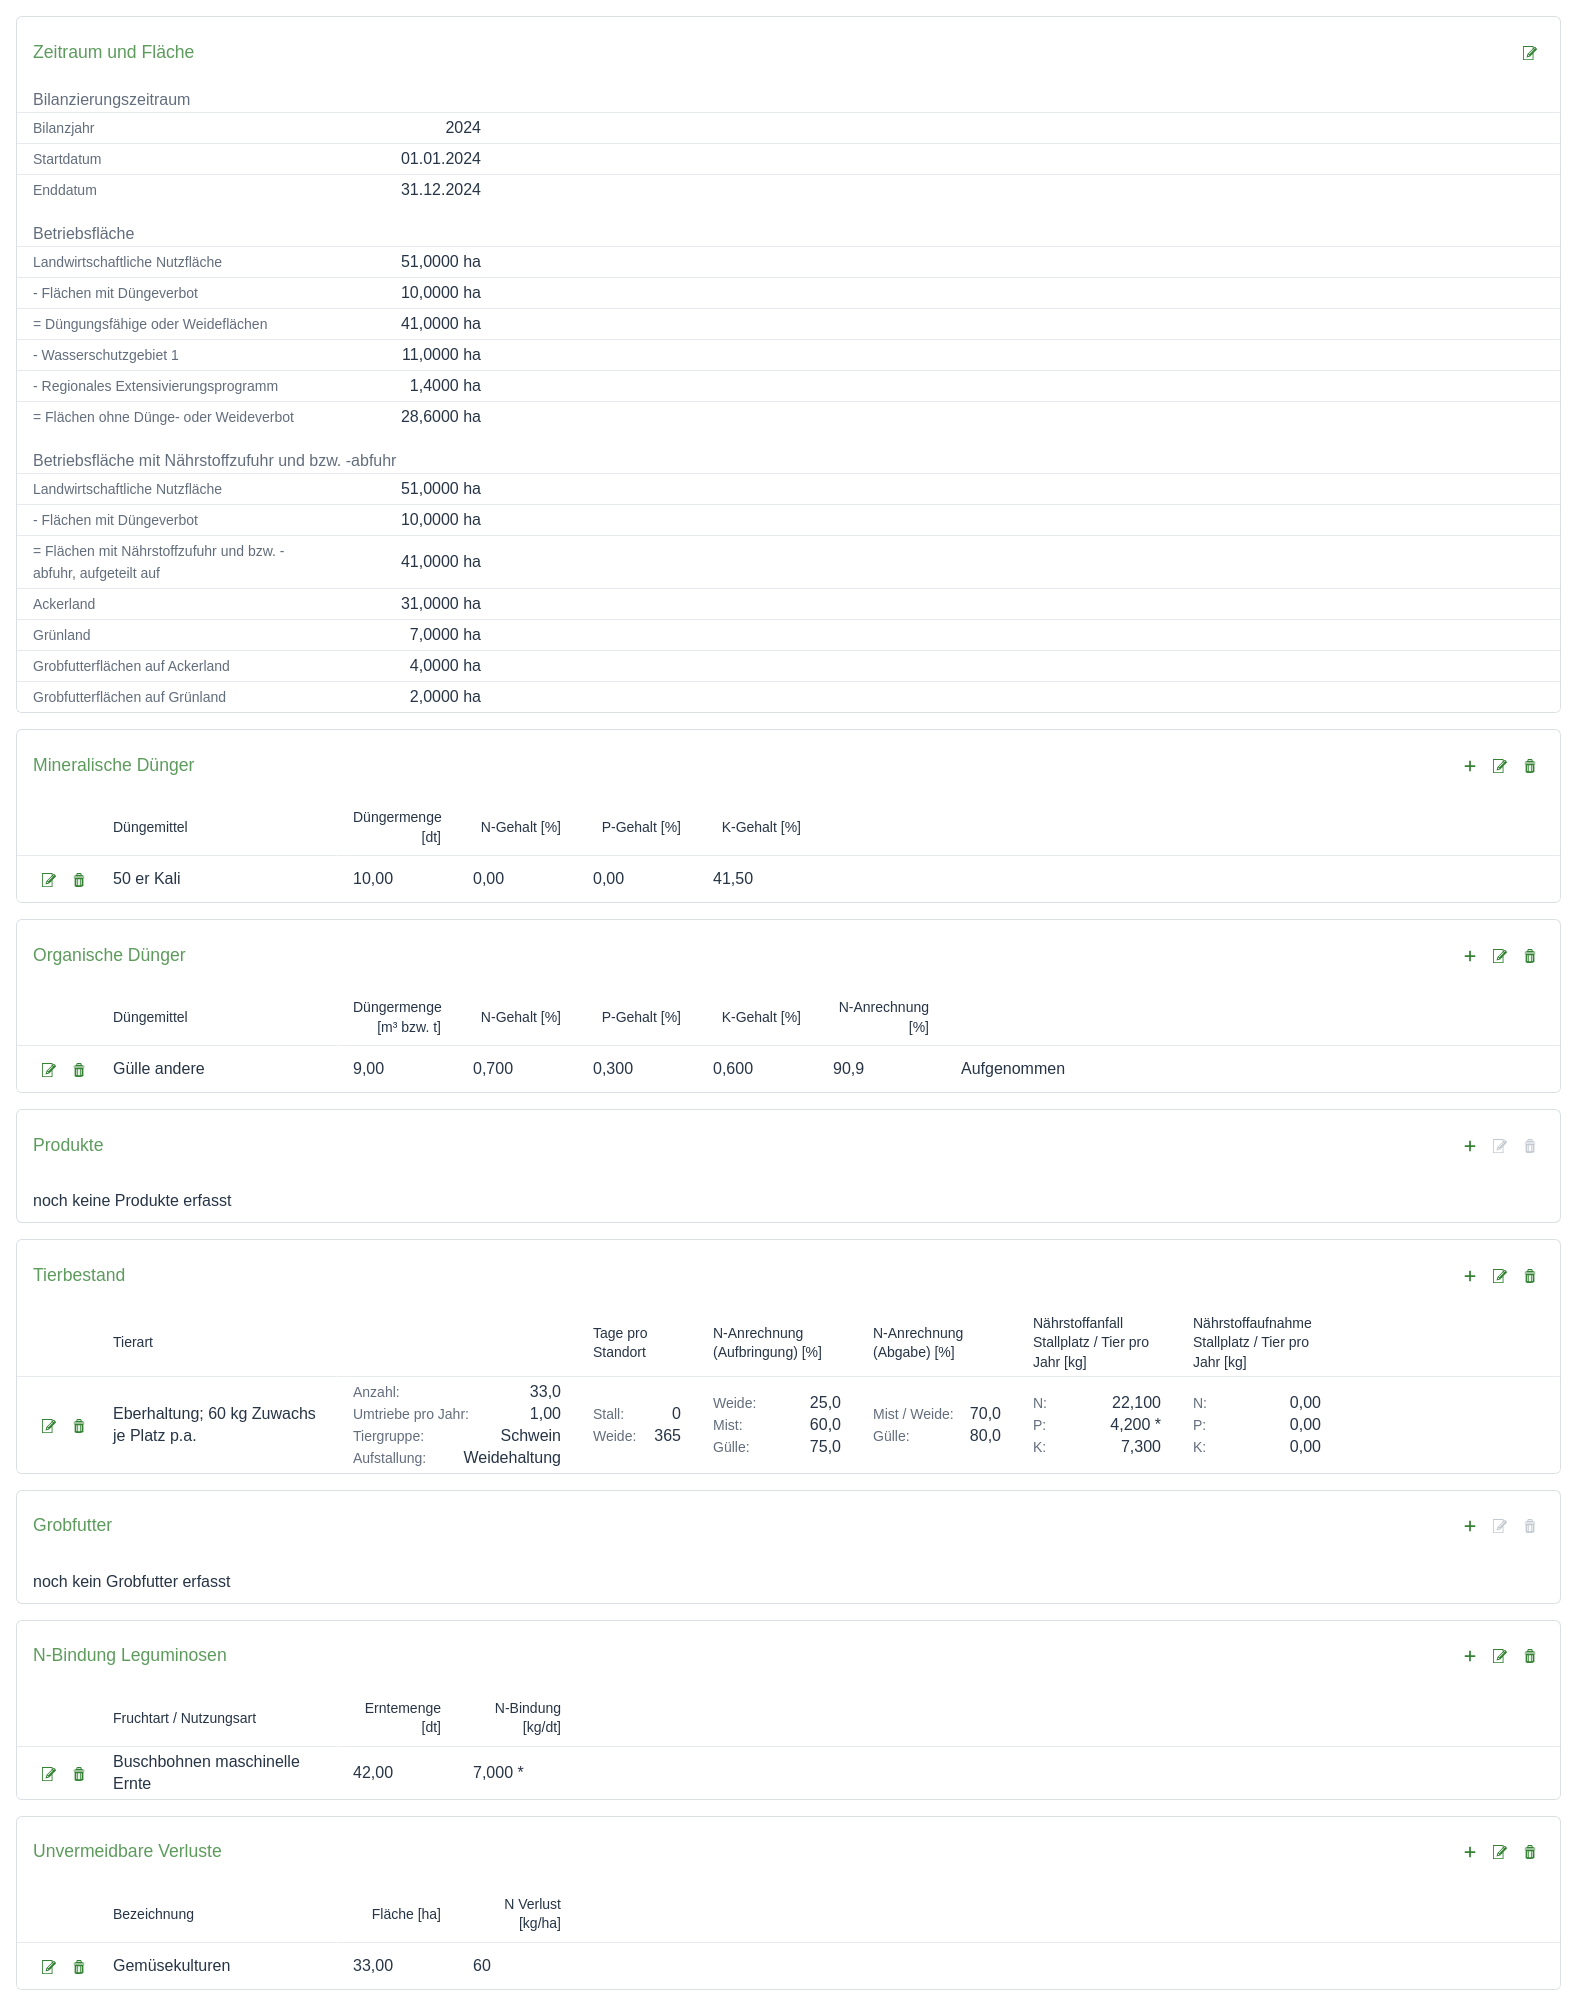Edit the Unvermeidbare Verluste section
This screenshot has height=2016, width=1577.
click(1499, 1852)
